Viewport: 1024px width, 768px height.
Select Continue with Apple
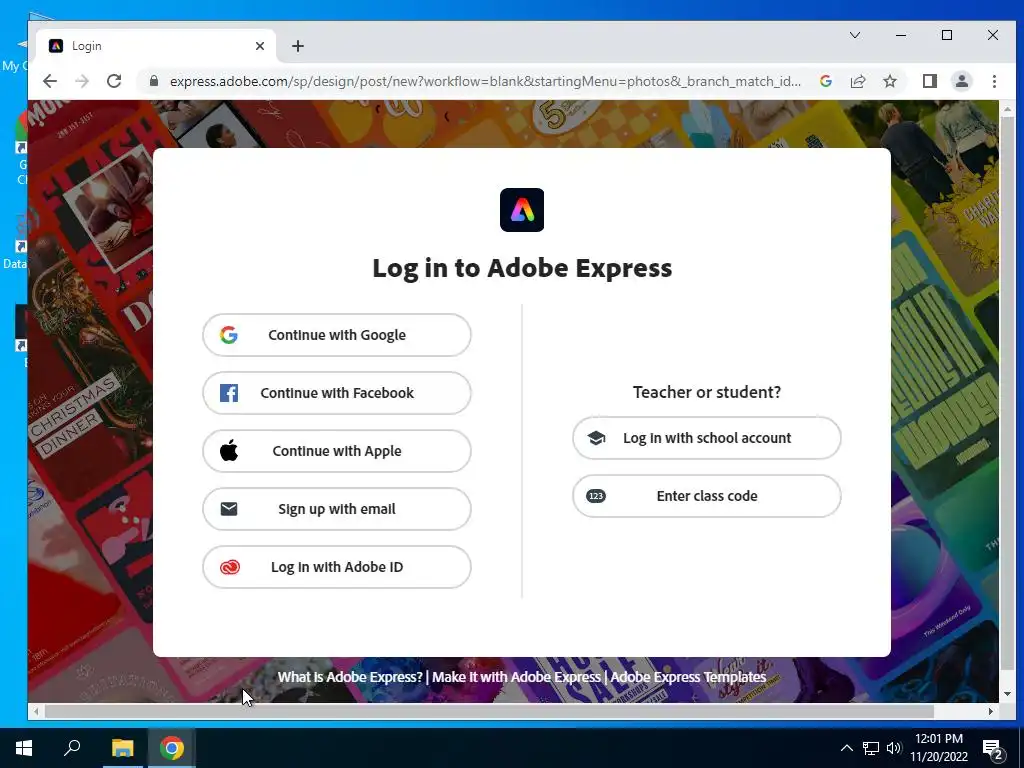pyautogui.click(x=337, y=451)
